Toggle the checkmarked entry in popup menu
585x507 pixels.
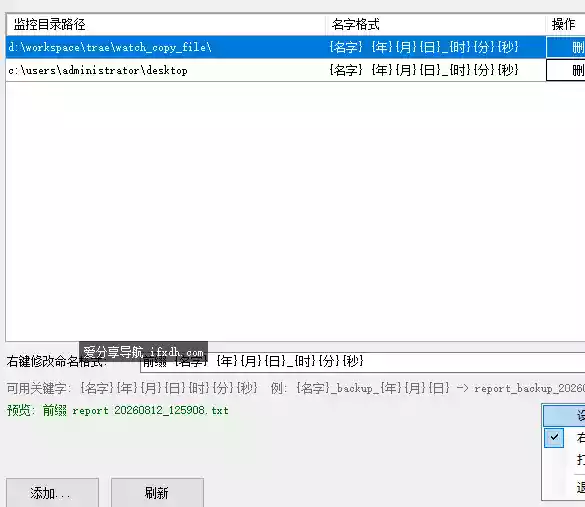pos(564,438)
